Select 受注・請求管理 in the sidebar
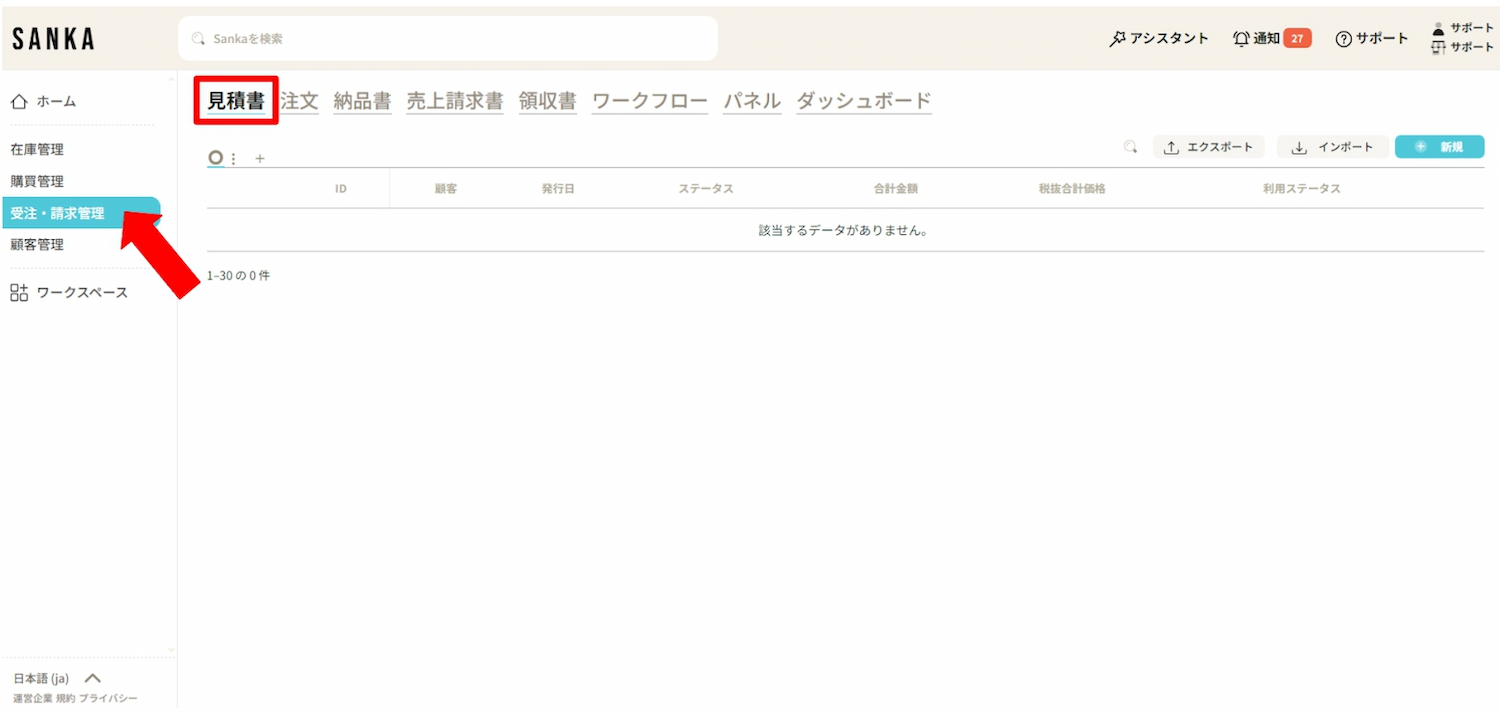Image resolution: width=1500 pixels, height=712 pixels. (80, 213)
